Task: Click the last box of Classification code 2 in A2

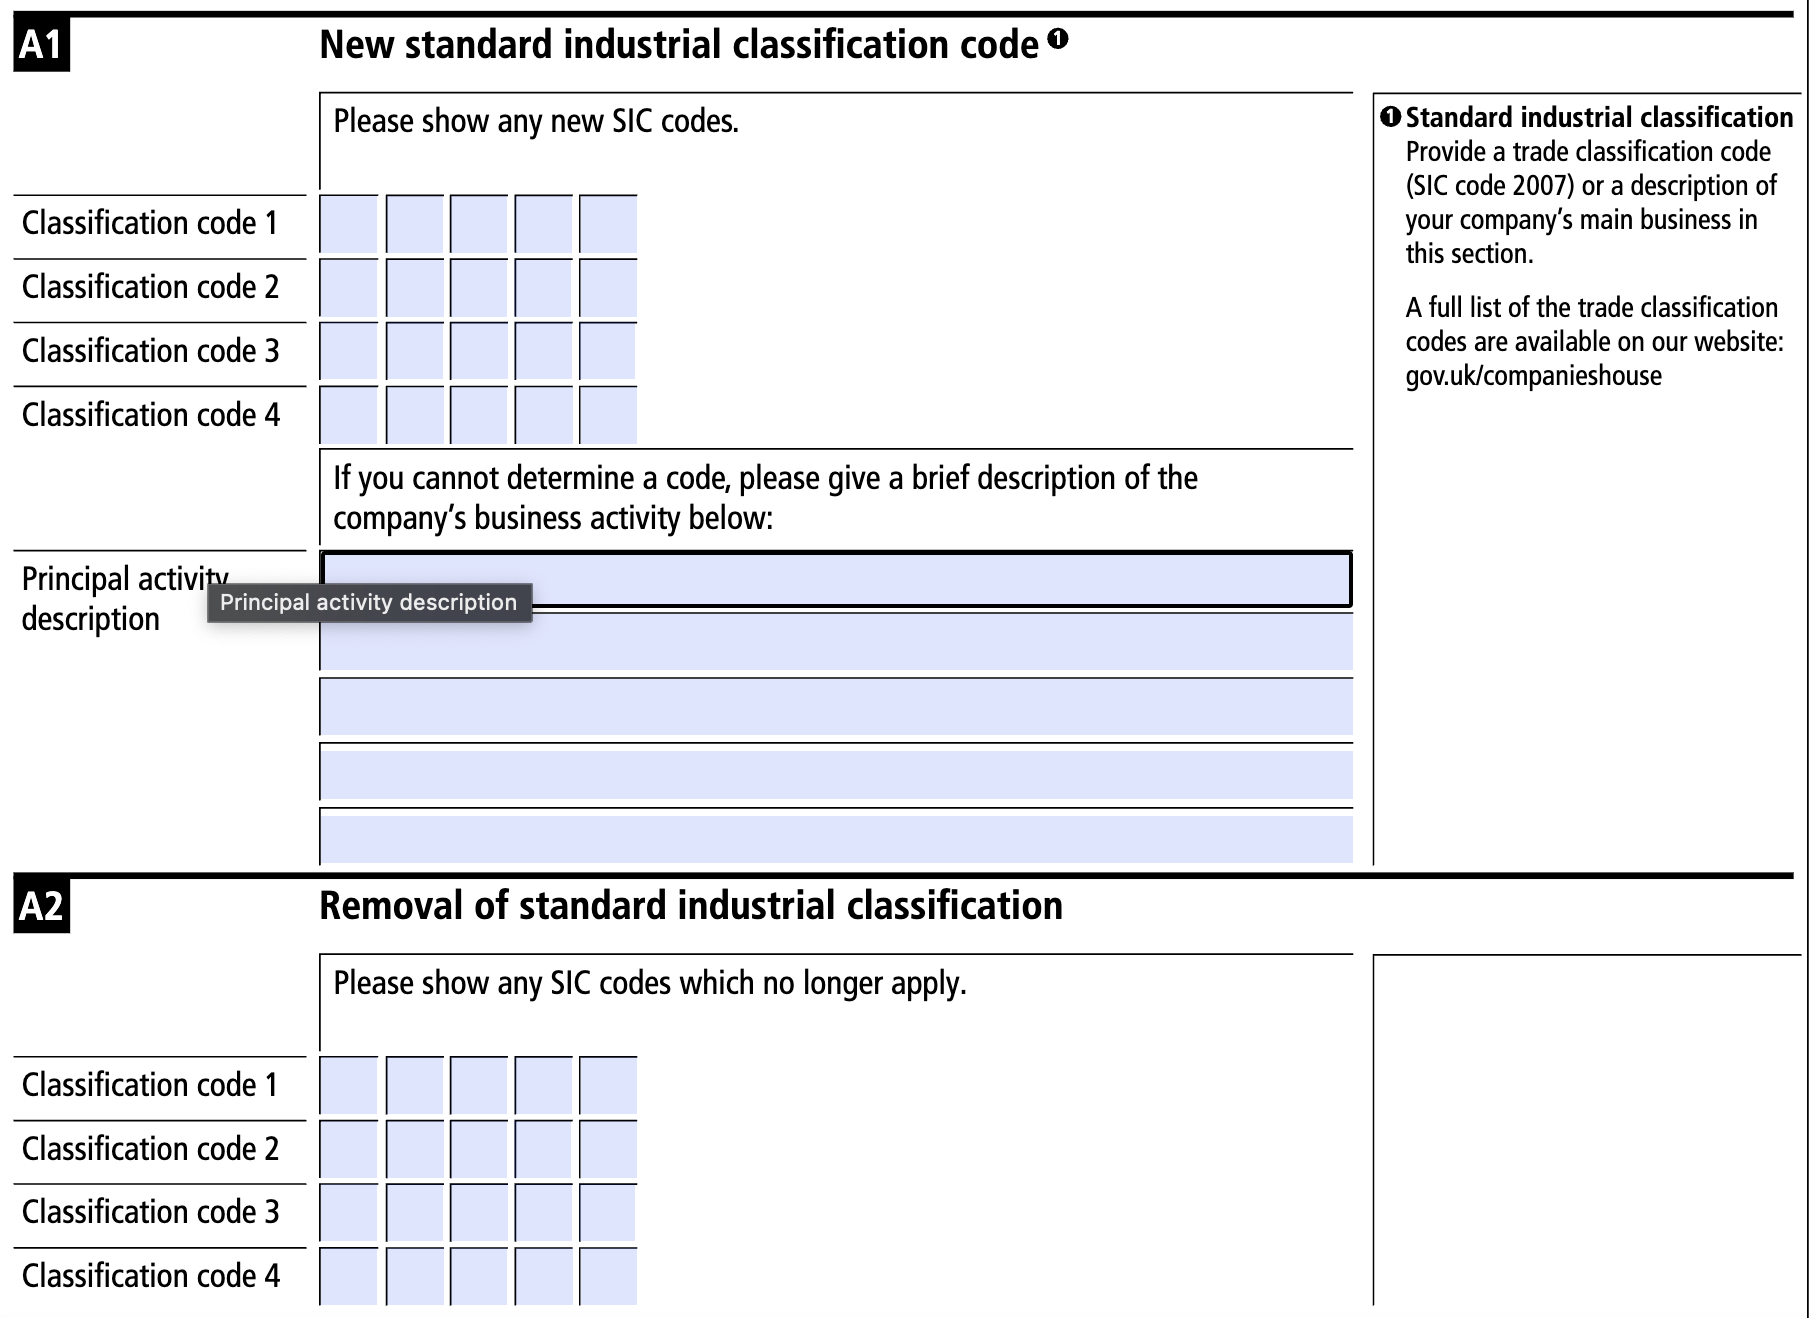Action: 607,1150
